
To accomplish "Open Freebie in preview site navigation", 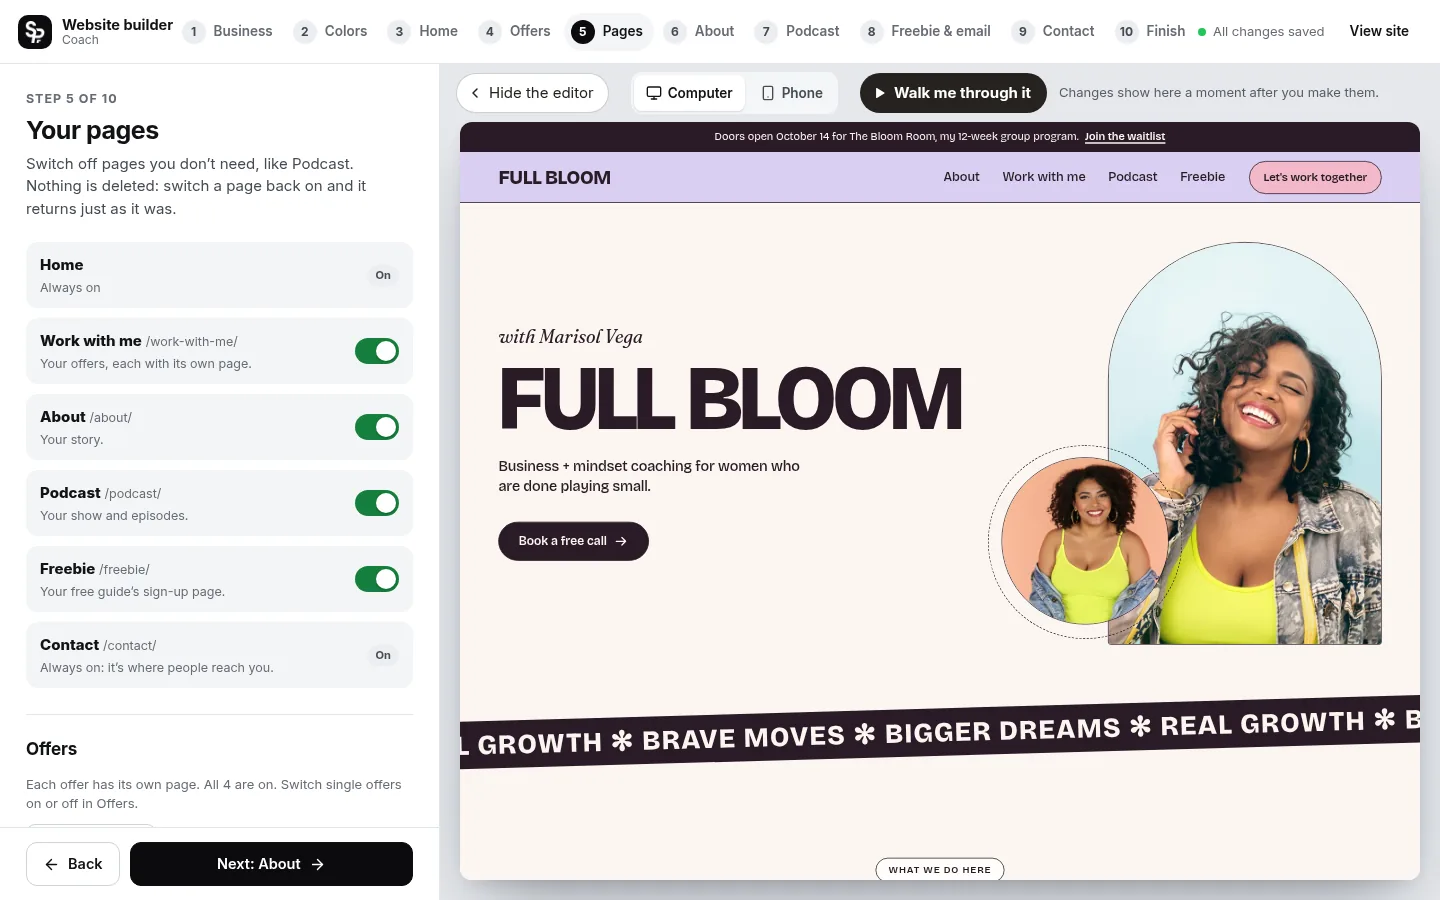I will pyautogui.click(x=1202, y=177).
